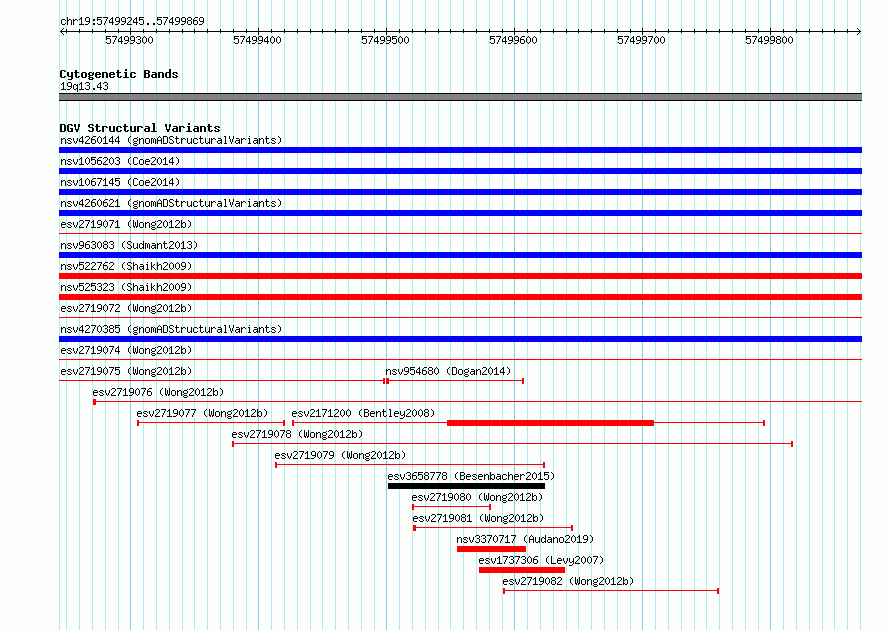This screenshot has width=890, height=630.
Task: Select esv2719079 (Wong2012b) label
Action: (x=340, y=455)
